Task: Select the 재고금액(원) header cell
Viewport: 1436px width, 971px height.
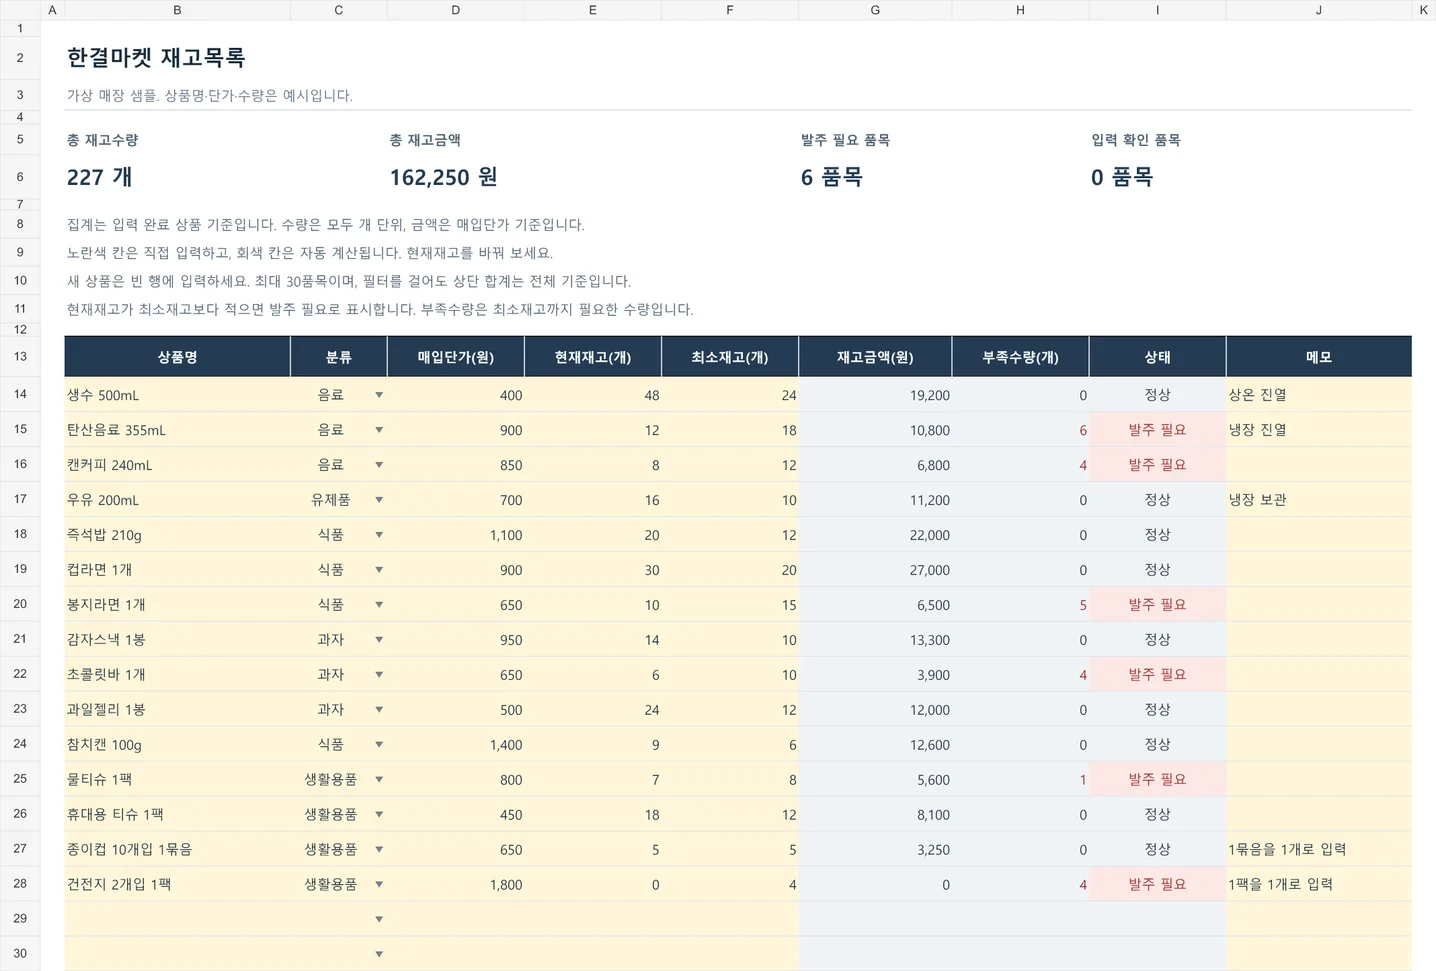Action: tap(875, 357)
